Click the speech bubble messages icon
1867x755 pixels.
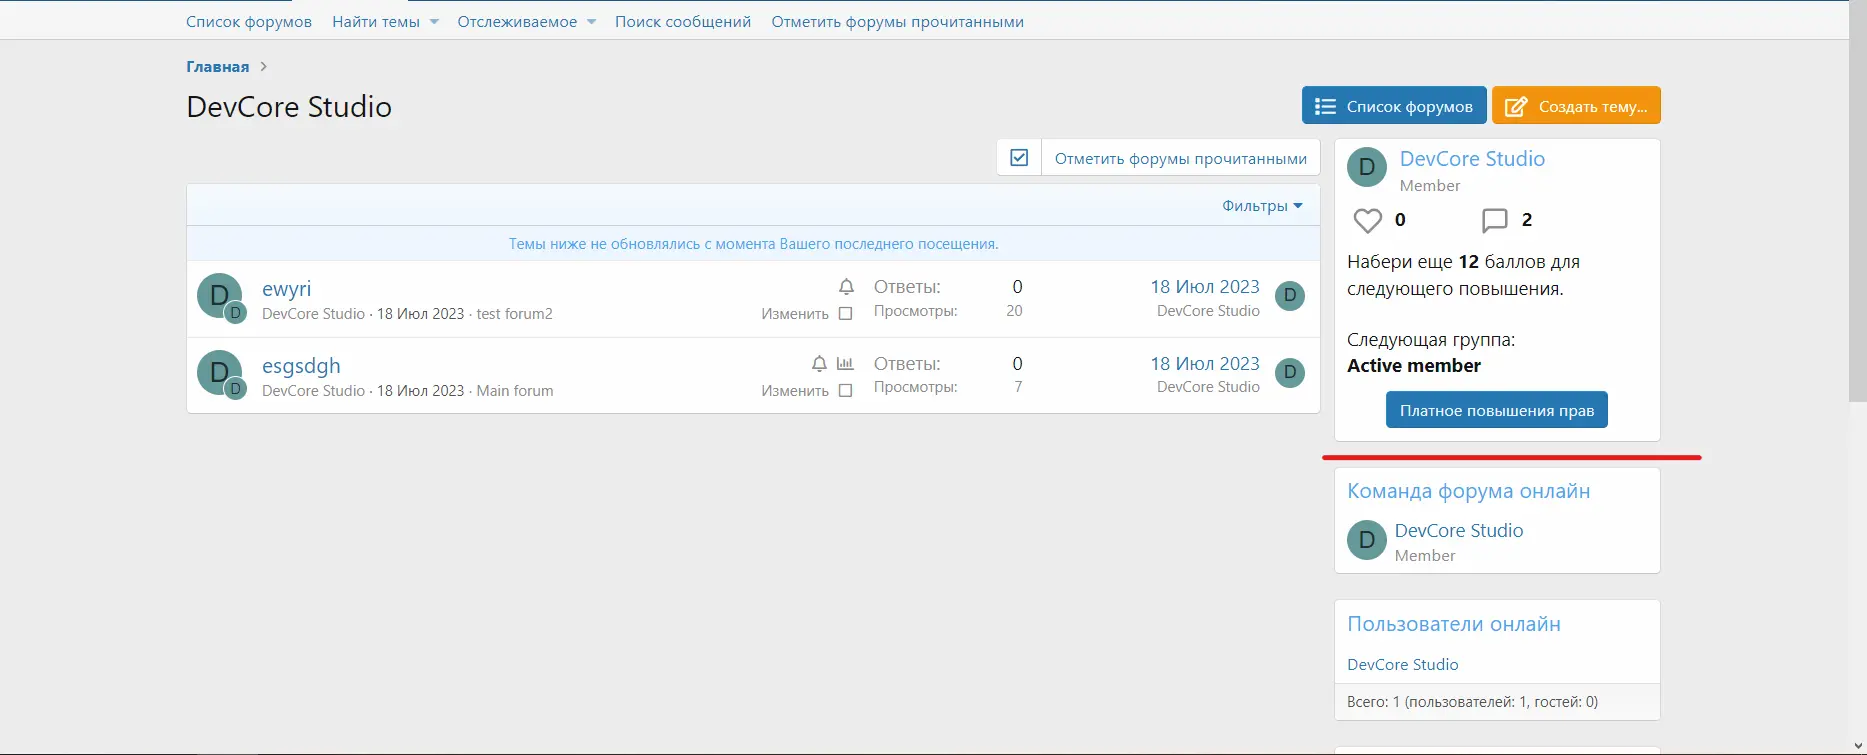pyautogui.click(x=1494, y=220)
